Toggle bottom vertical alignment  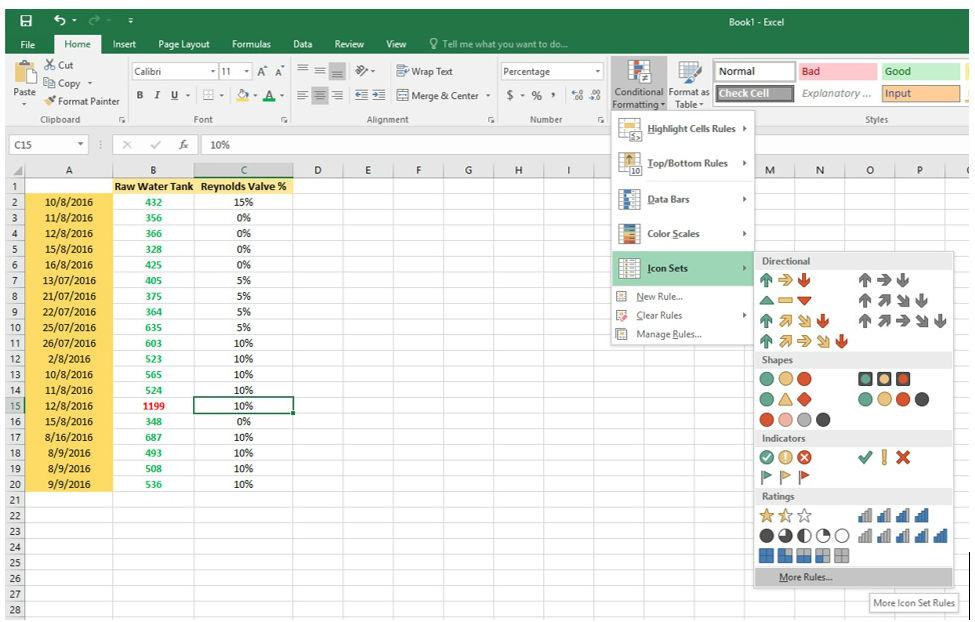click(337, 72)
